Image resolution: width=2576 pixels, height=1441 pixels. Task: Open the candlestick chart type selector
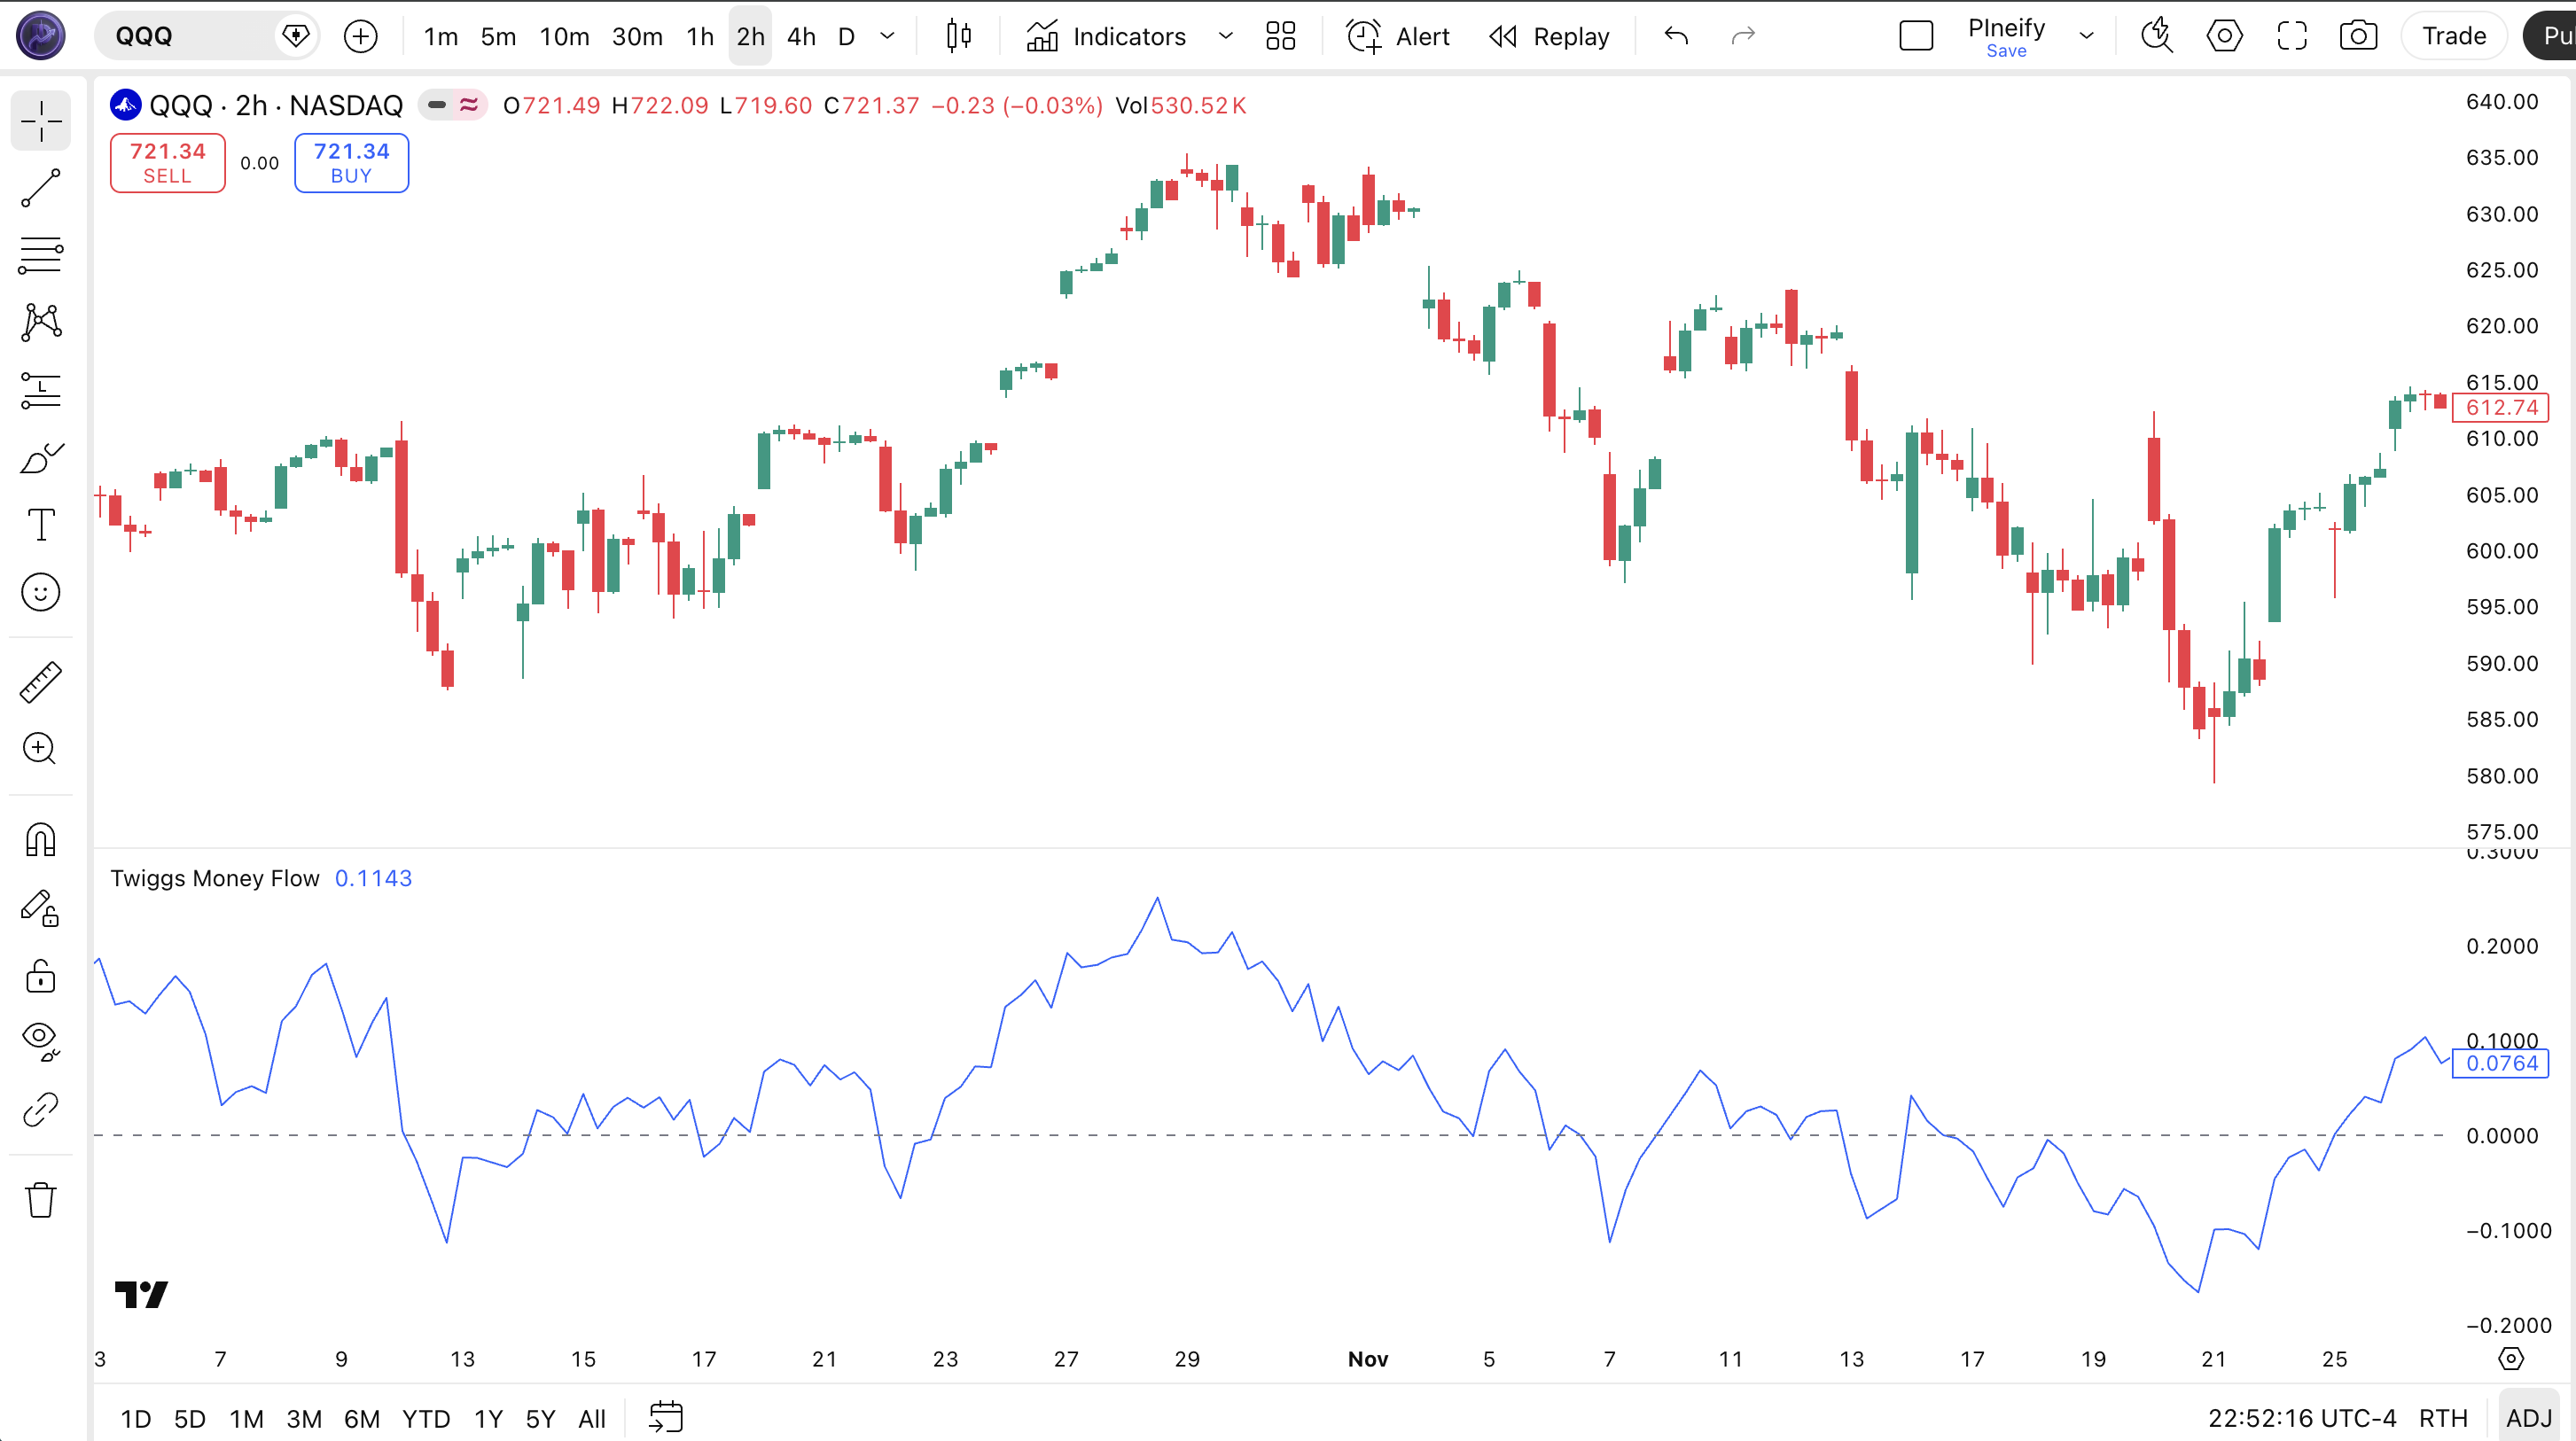pyautogui.click(x=958, y=36)
